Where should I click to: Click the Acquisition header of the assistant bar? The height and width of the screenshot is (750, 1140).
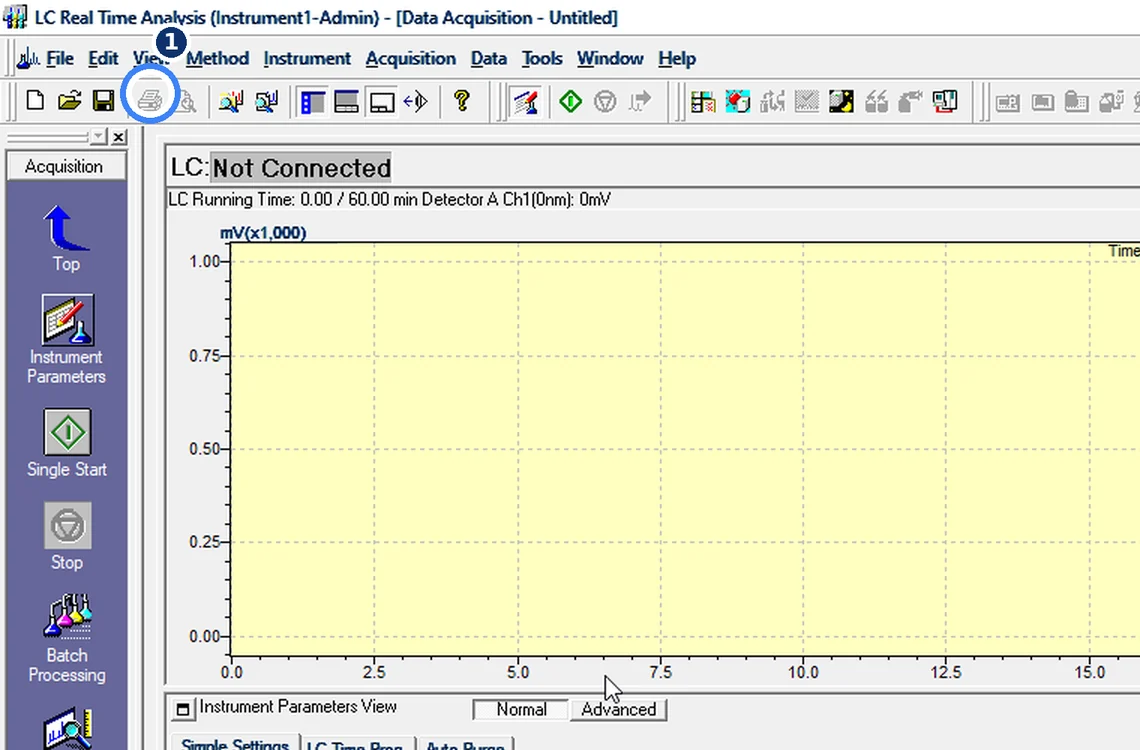point(65,166)
